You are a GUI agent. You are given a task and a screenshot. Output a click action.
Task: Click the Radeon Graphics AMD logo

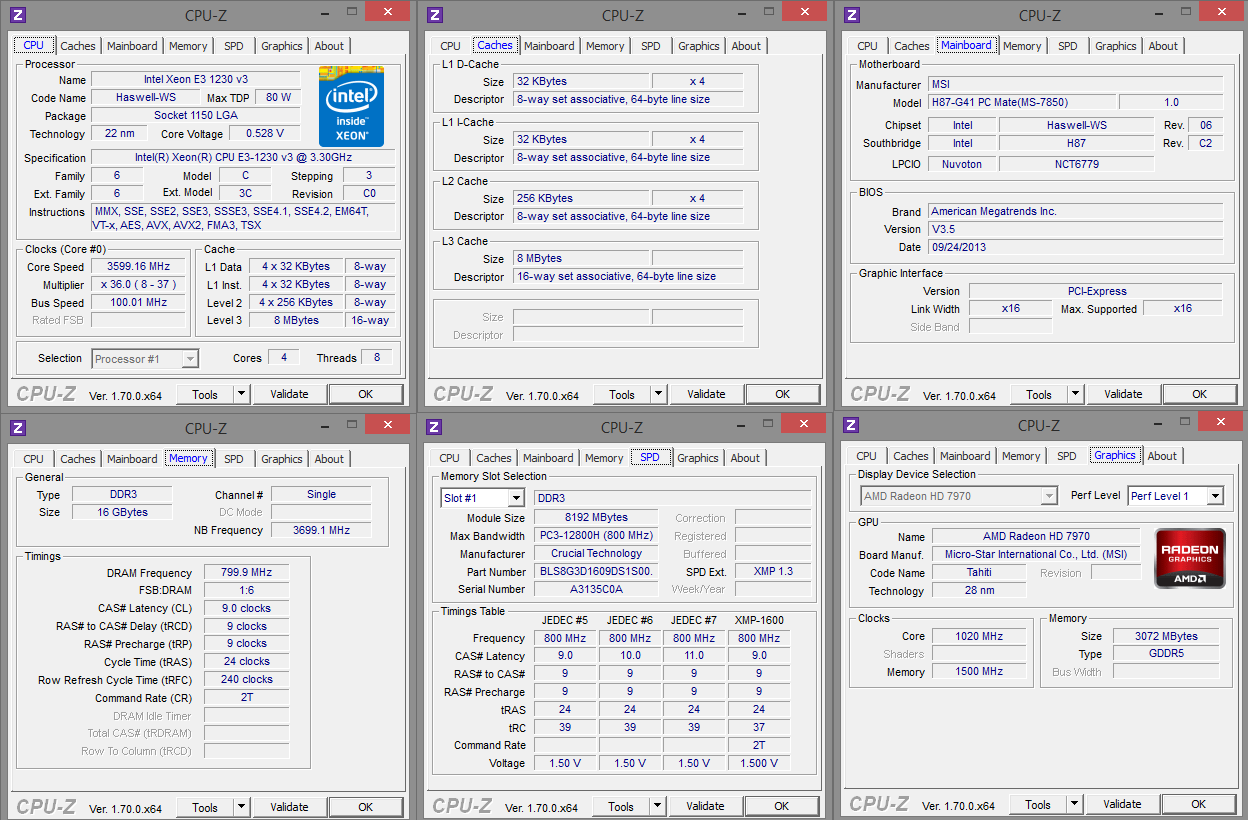[1190, 558]
